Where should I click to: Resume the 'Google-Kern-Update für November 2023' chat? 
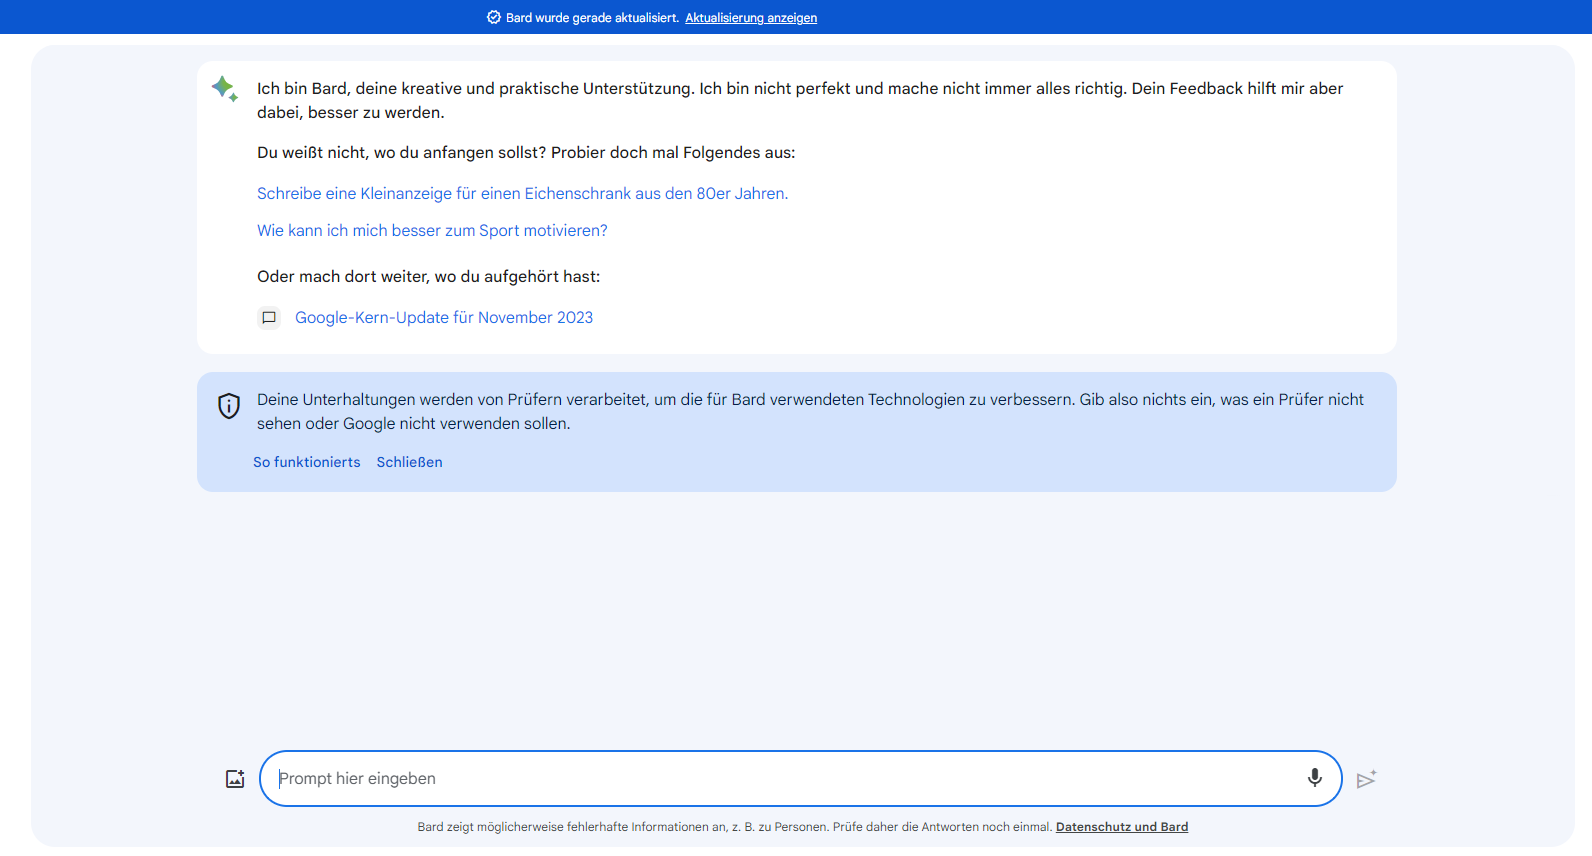[444, 318]
